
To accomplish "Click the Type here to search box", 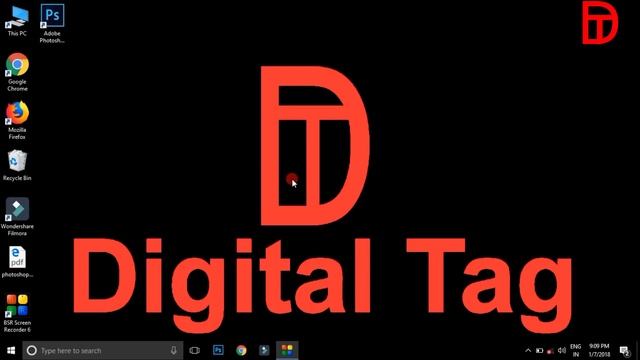I will (x=102, y=351).
